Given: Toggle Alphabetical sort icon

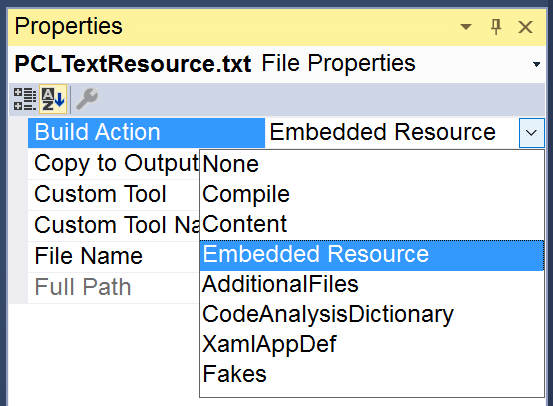Looking at the screenshot, I should click(x=53, y=99).
